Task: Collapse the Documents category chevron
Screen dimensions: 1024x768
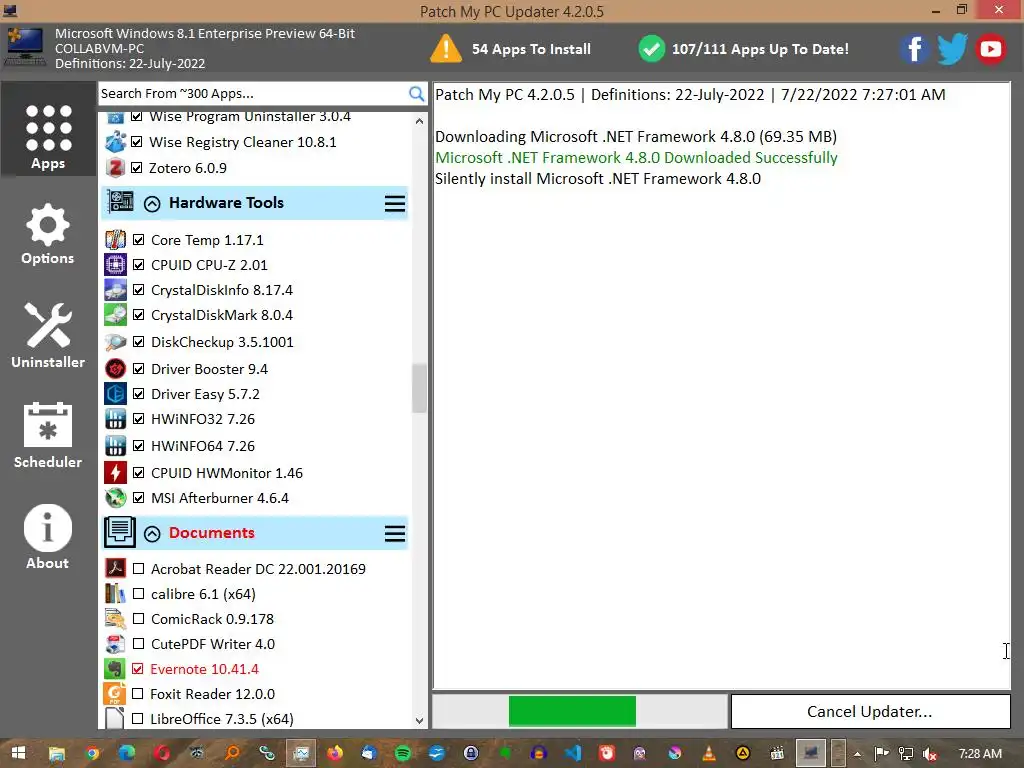Action: (152, 534)
